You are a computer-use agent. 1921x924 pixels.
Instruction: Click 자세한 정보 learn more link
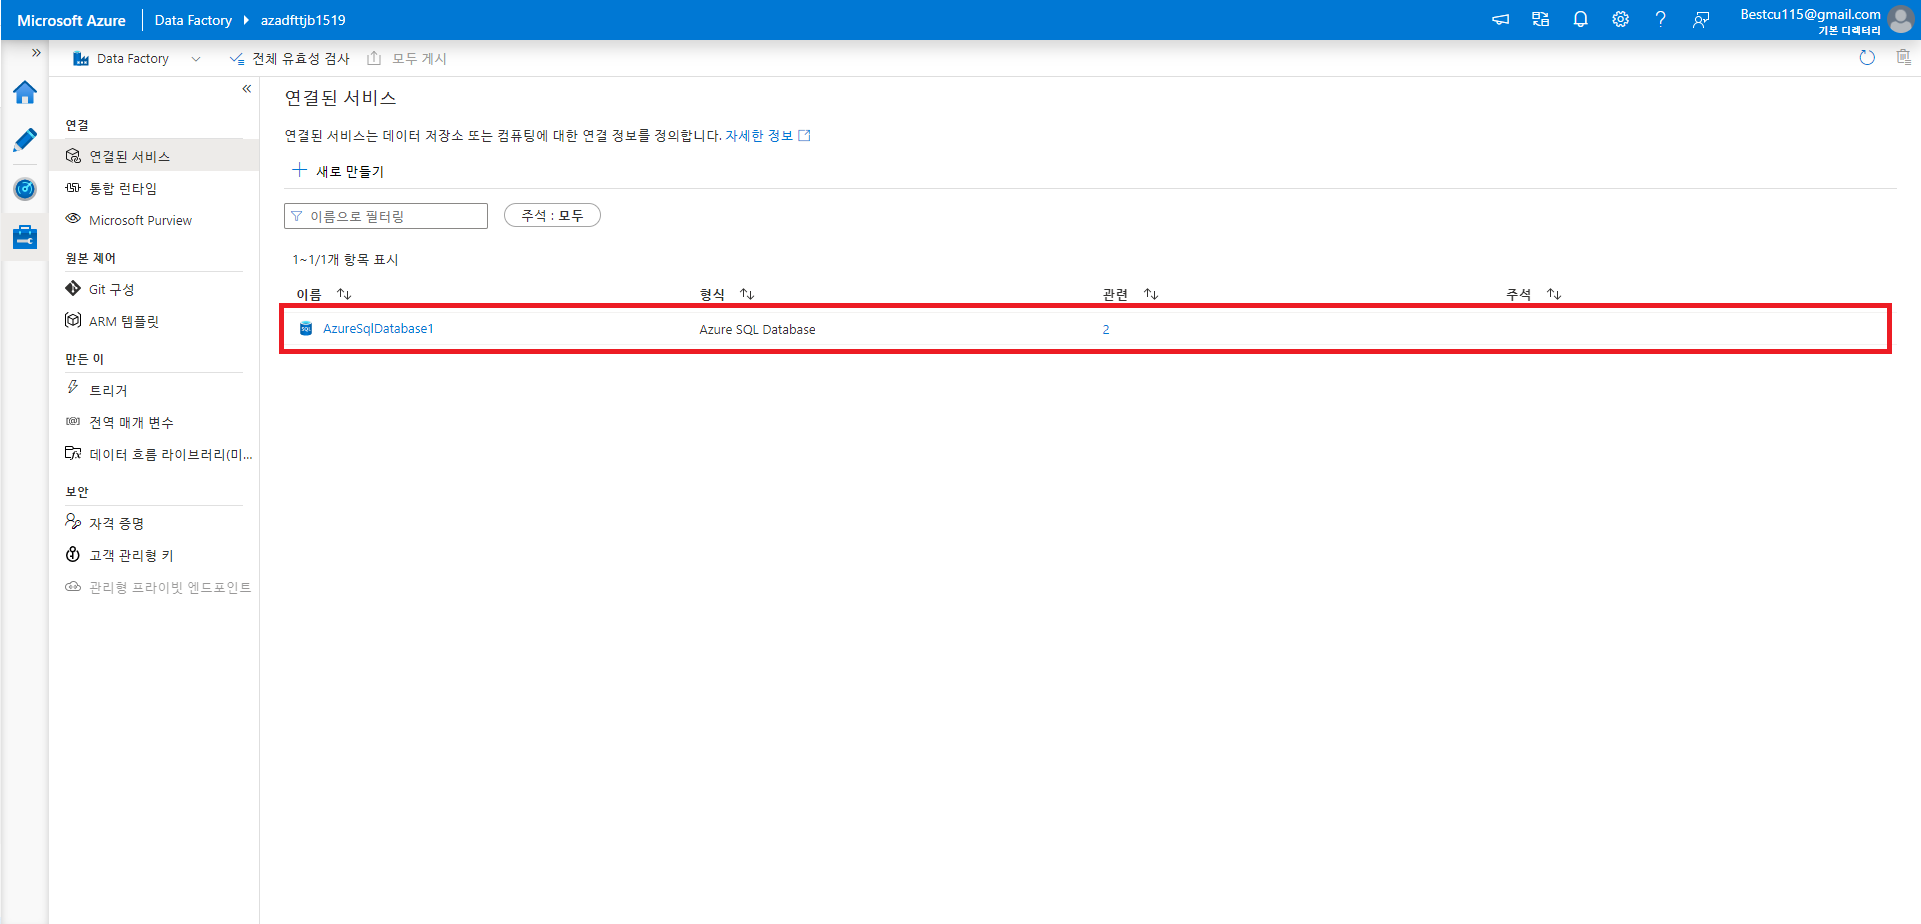[767, 136]
